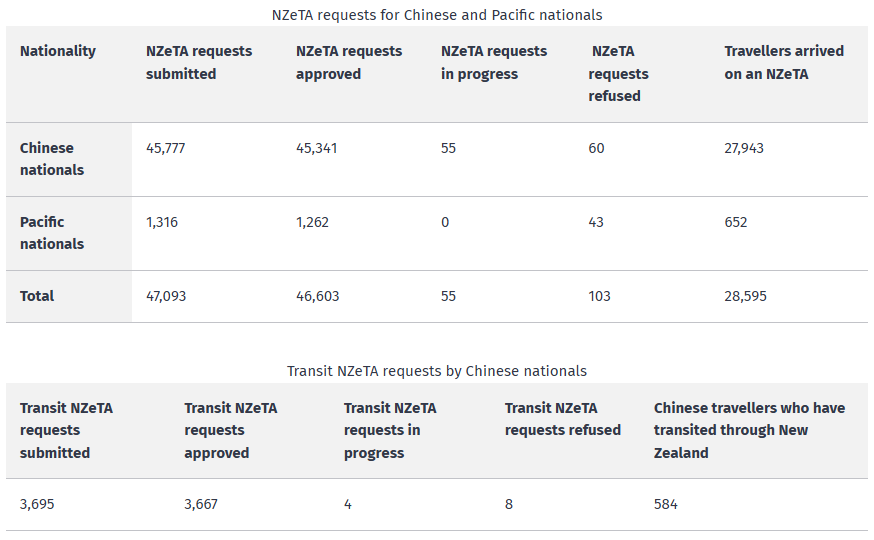
Task: Select the 46,603 total approved value
Action: coord(317,296)
